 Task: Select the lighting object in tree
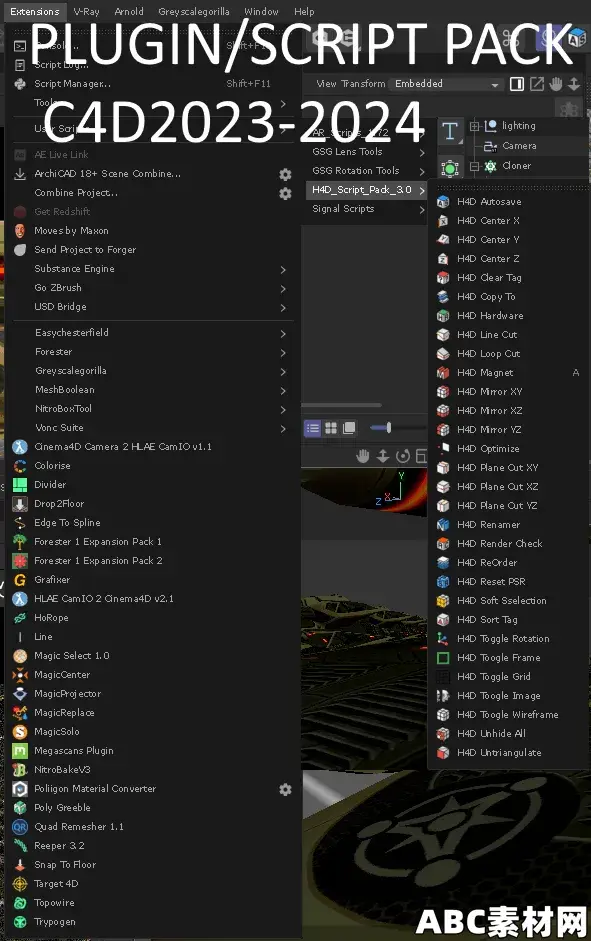click(519, 126)
